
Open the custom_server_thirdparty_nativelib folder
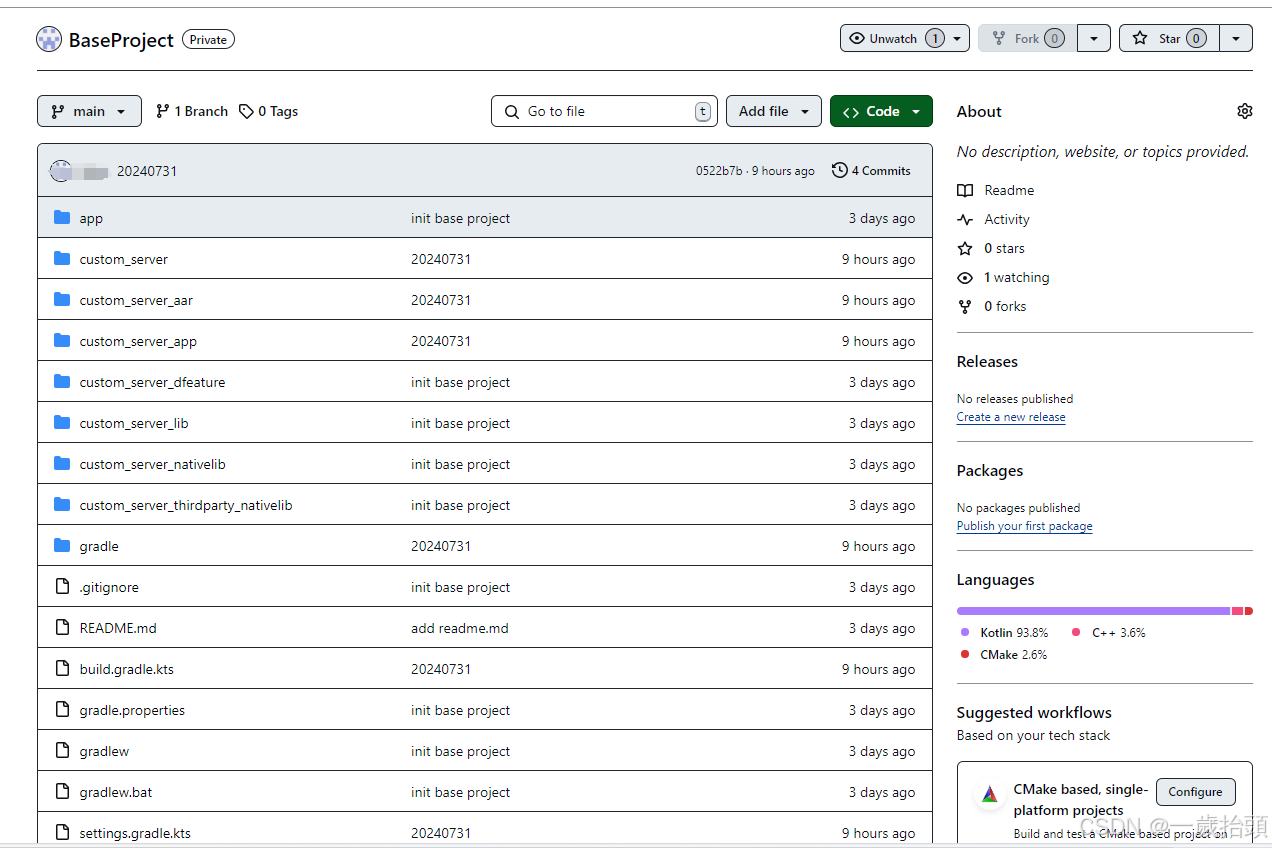pos(186,505)
